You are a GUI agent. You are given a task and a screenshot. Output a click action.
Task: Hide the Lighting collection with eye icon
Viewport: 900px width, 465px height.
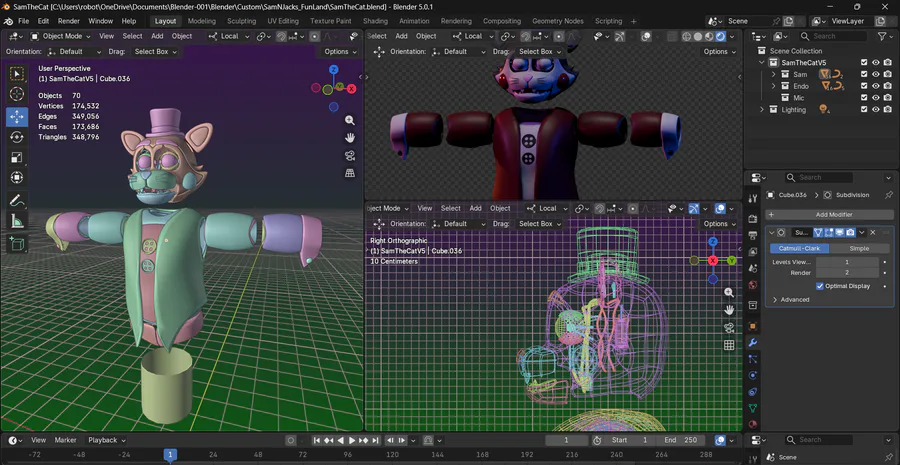click(876, 110)
